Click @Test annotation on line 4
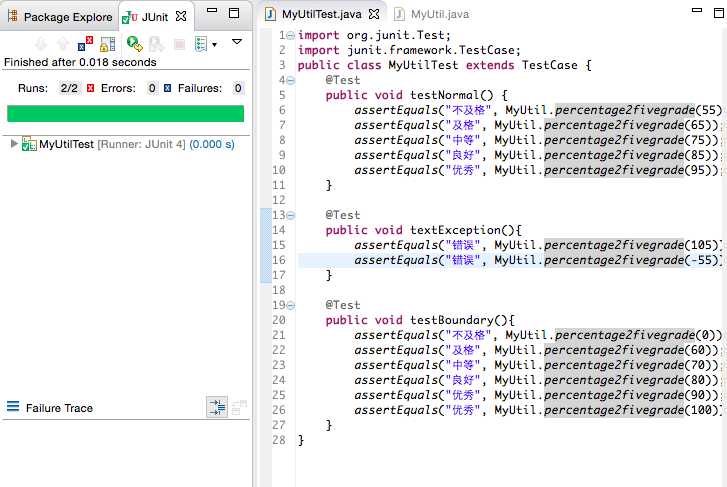Image resolution: width=727 pixels, height=487 pixels. (x=343, y=80)
